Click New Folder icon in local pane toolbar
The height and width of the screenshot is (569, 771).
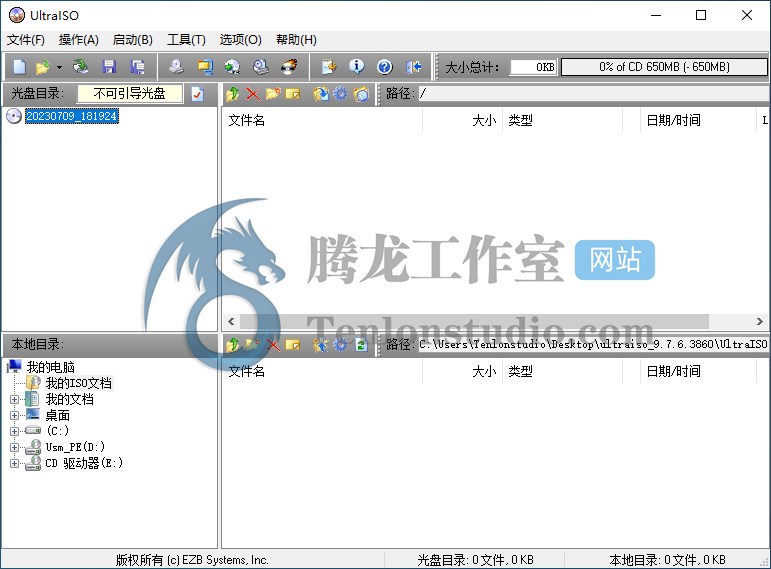pyautogui.click(x=253, y=345)
